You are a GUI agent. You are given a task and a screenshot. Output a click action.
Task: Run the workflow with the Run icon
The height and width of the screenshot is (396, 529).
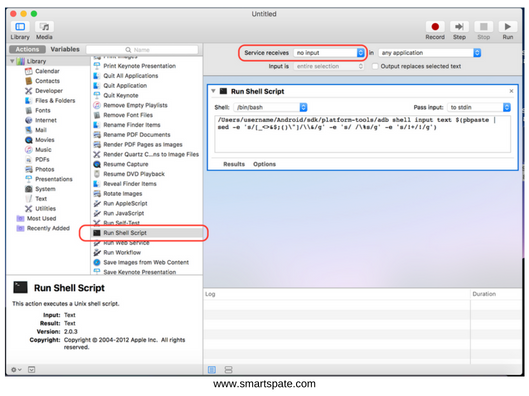[507, 27]
